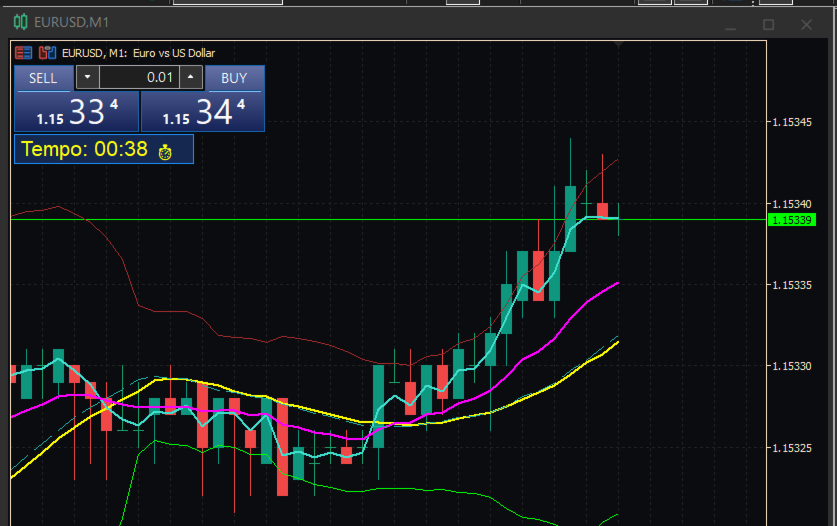This screenshot has width=837, height=526.
Task: Click the Tempo 00:38 countdown label
Action: tap(84, 149)
